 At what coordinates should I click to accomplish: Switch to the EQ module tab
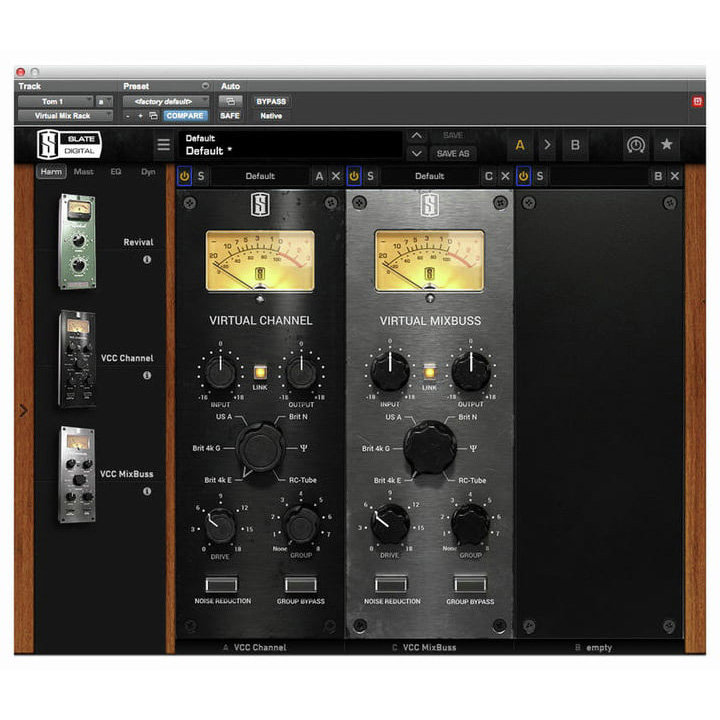[x=116, y=172]
